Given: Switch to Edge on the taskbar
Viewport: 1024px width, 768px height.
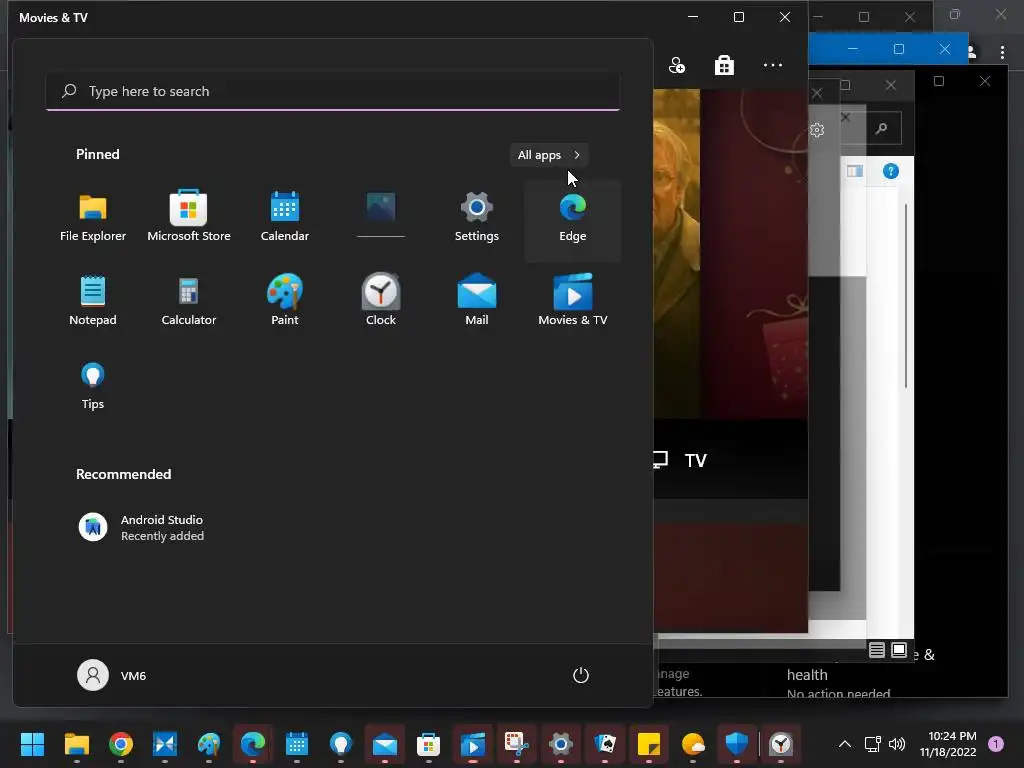Looking at the screenshot, I should pos(253,744).
